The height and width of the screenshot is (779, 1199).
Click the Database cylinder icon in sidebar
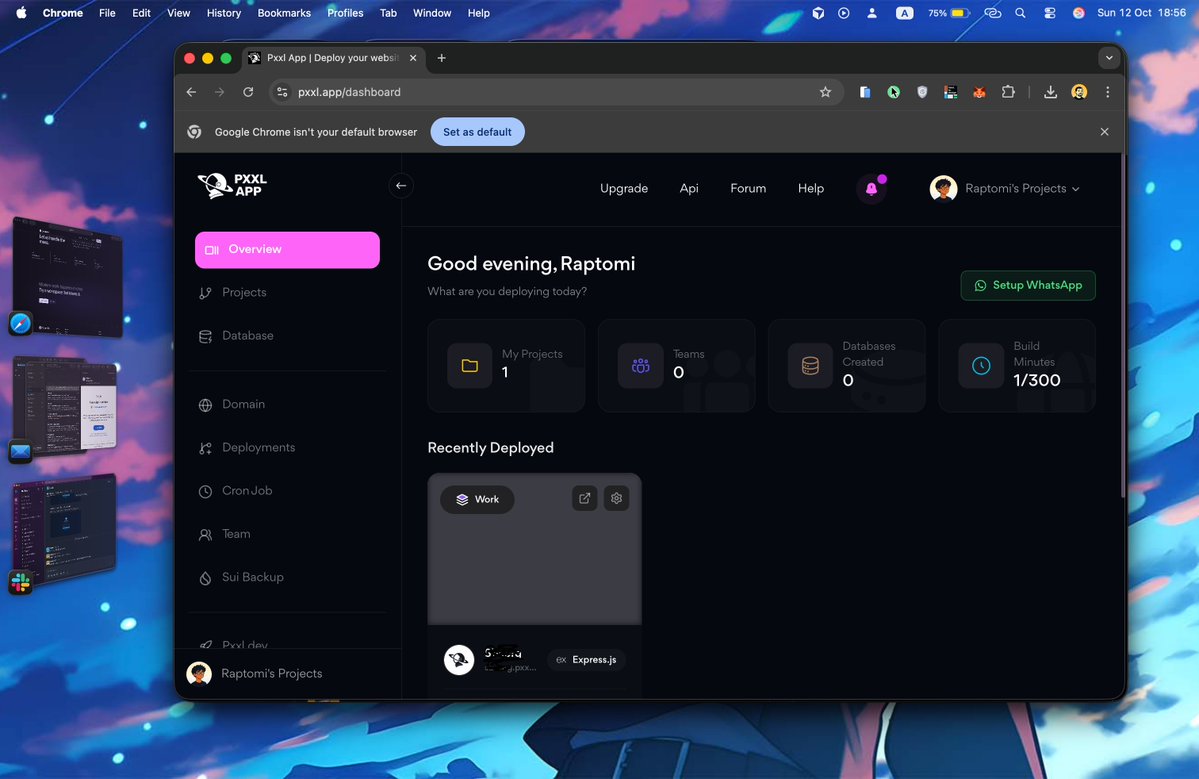(205, 336)
